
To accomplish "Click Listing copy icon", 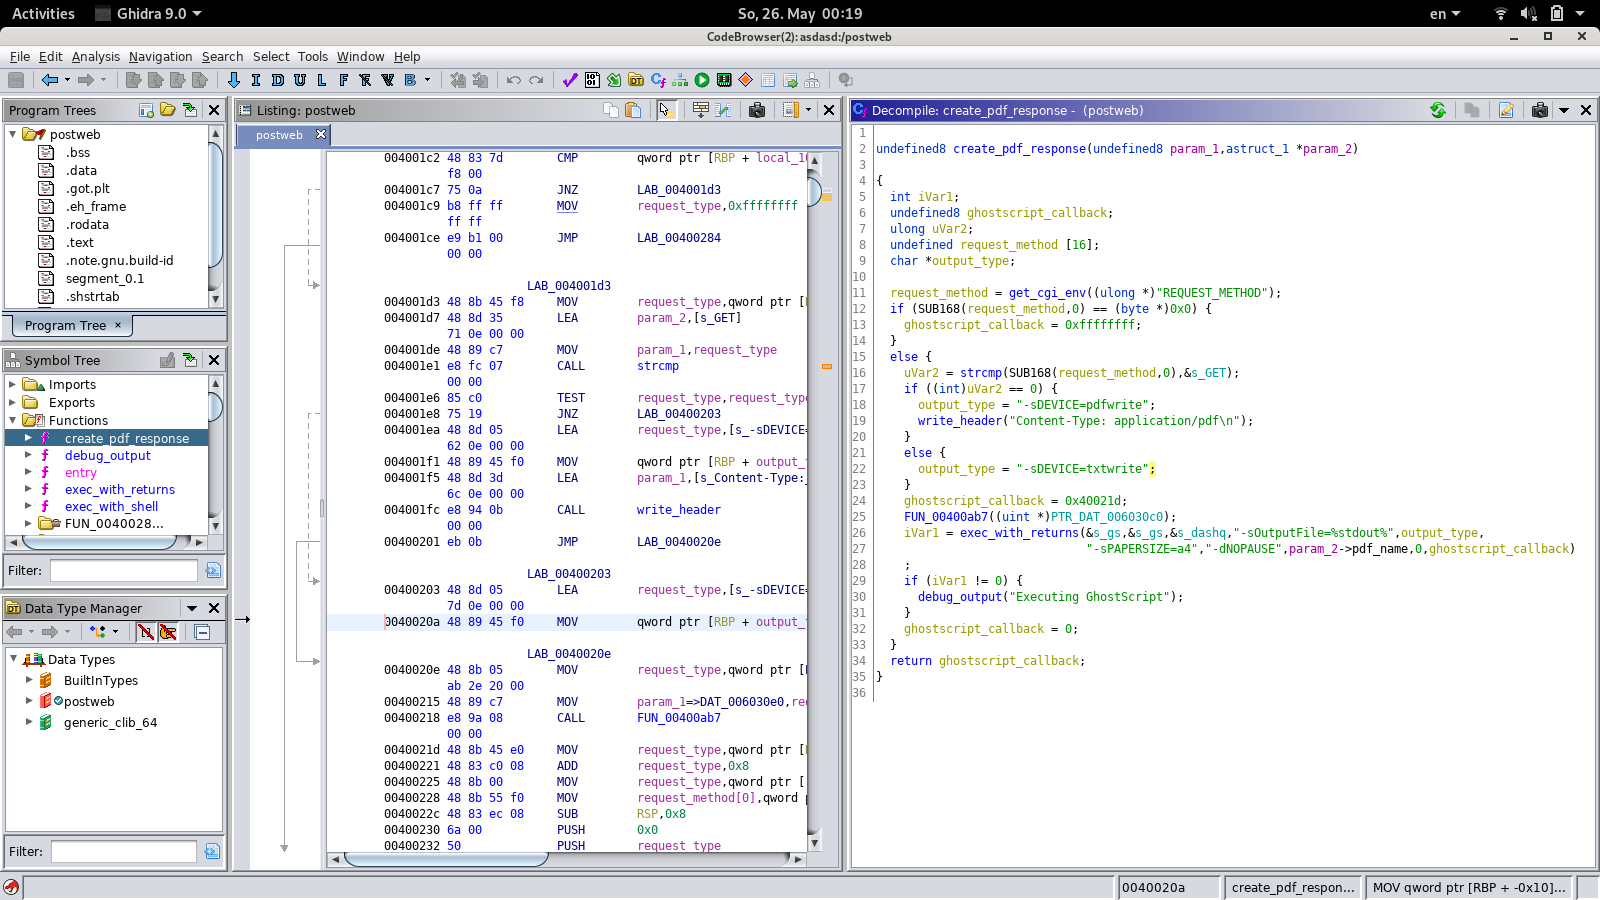I will point(611,110).
